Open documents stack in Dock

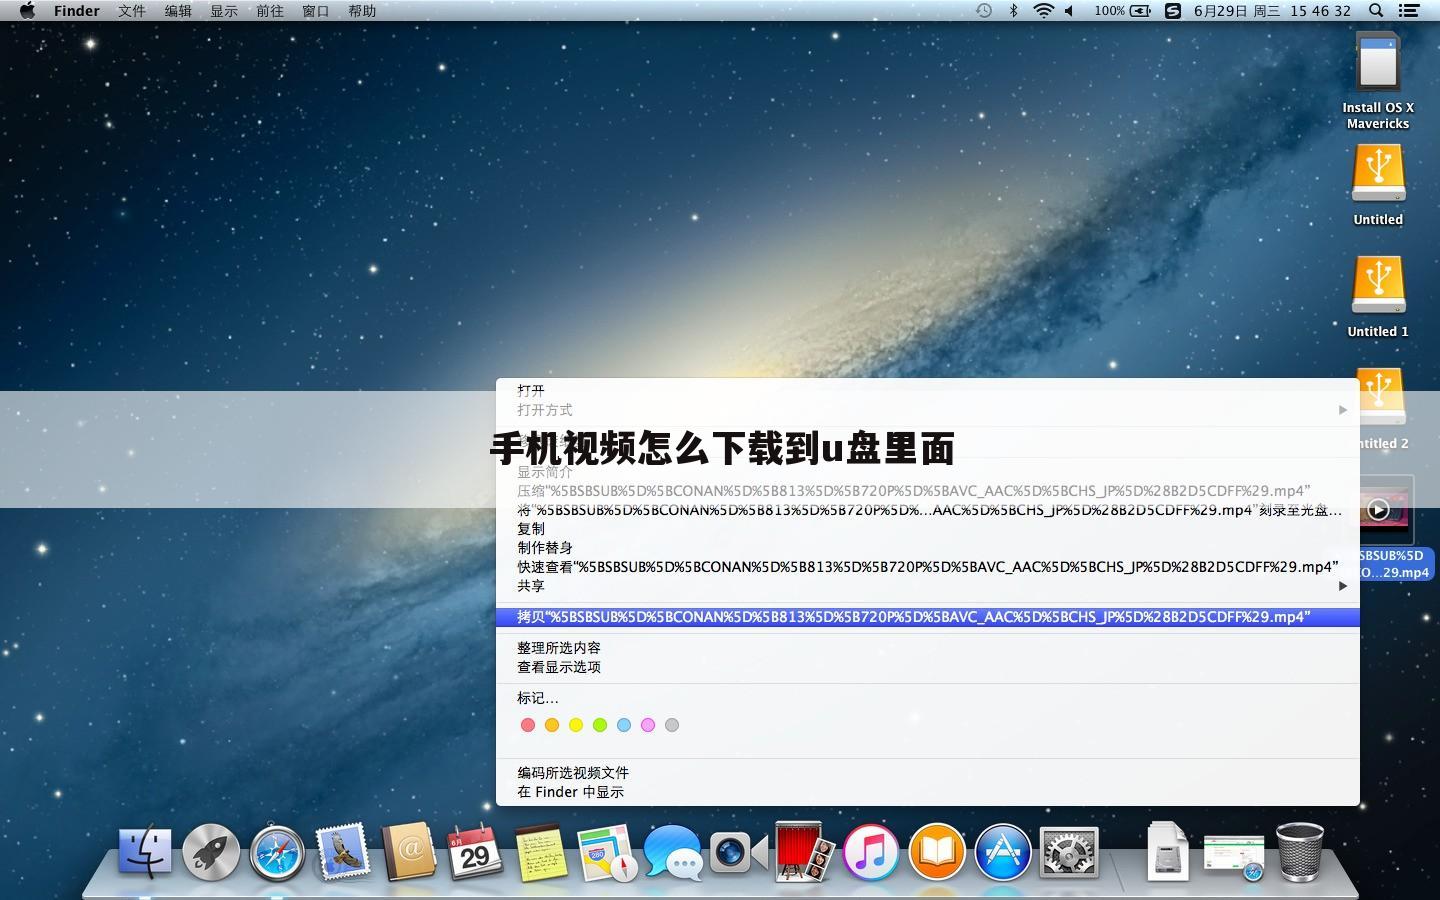[x=1166, y=852]
